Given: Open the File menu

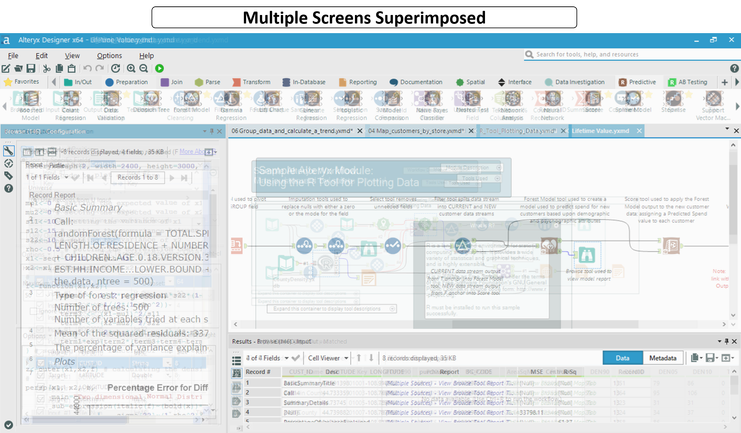Looking at the screenshot, I should (x=13, y=55).
